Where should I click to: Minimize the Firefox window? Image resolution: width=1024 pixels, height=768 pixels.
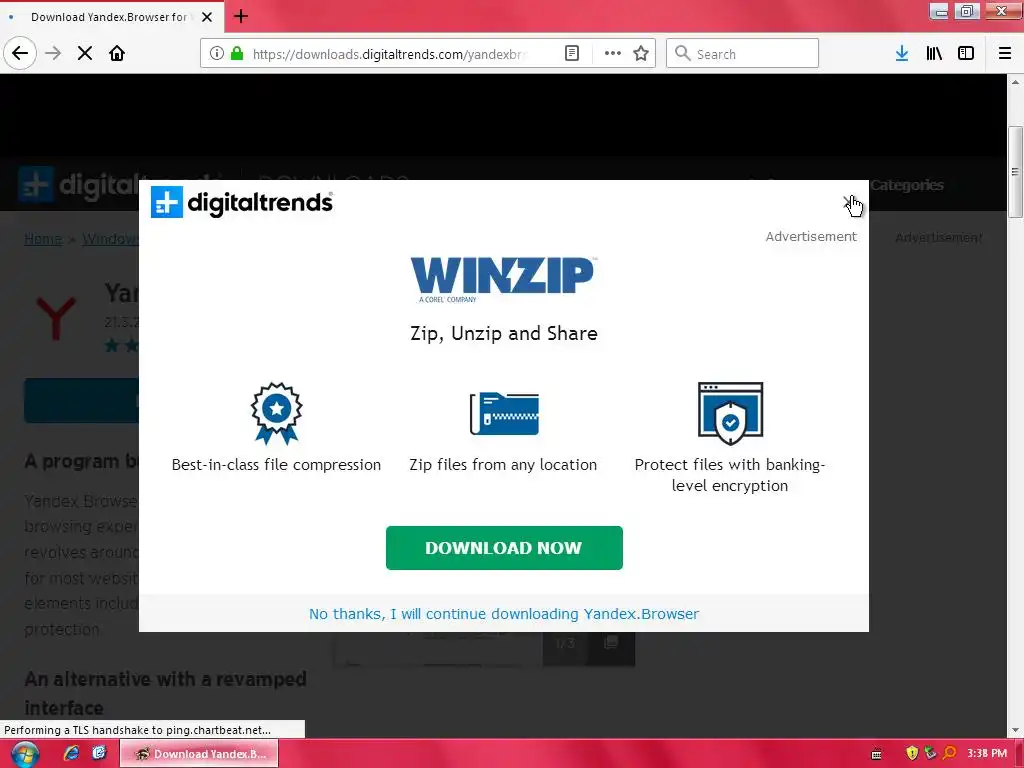pyautogui.click(x=939, y=12)
